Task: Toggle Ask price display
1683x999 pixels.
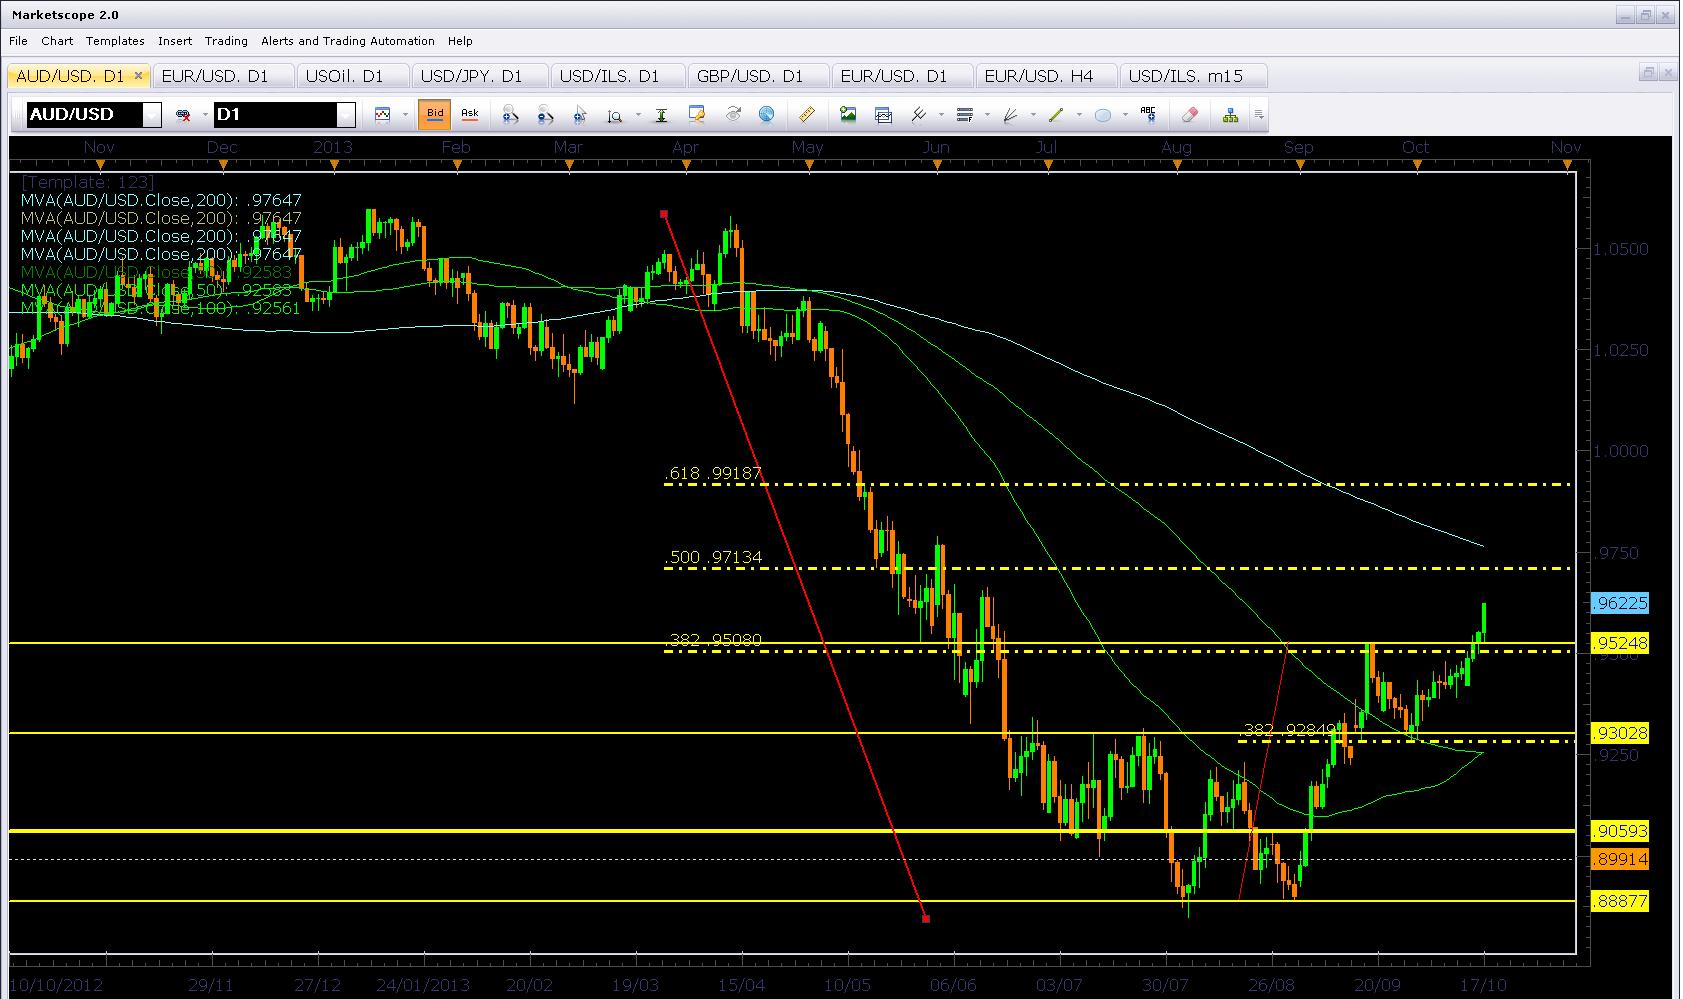Action: (469, 114)
